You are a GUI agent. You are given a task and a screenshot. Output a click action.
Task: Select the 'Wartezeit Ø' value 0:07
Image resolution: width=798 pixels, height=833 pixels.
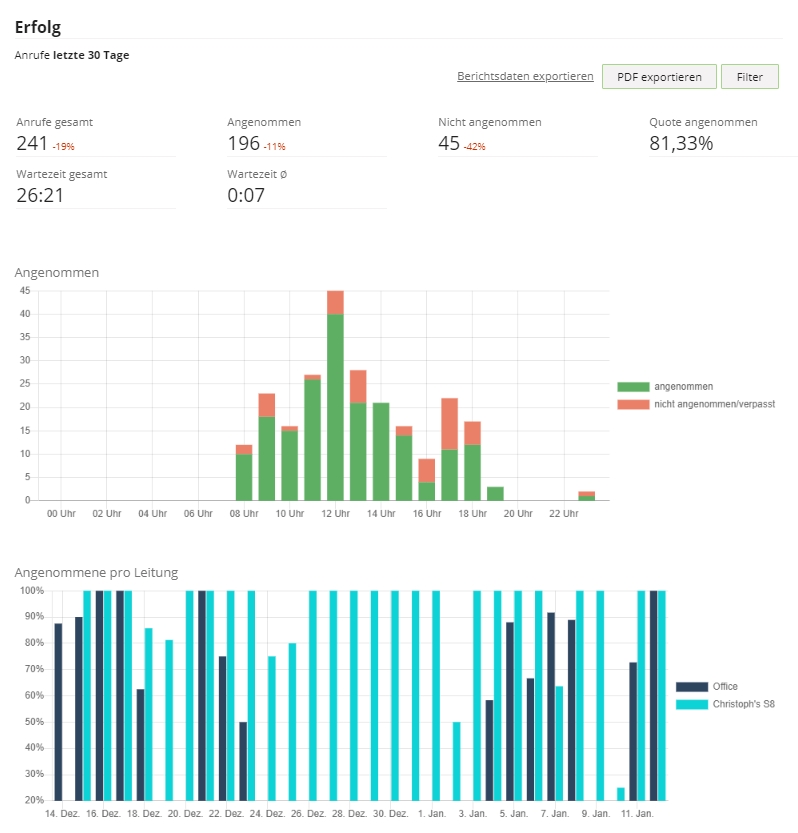pos(245,196)
